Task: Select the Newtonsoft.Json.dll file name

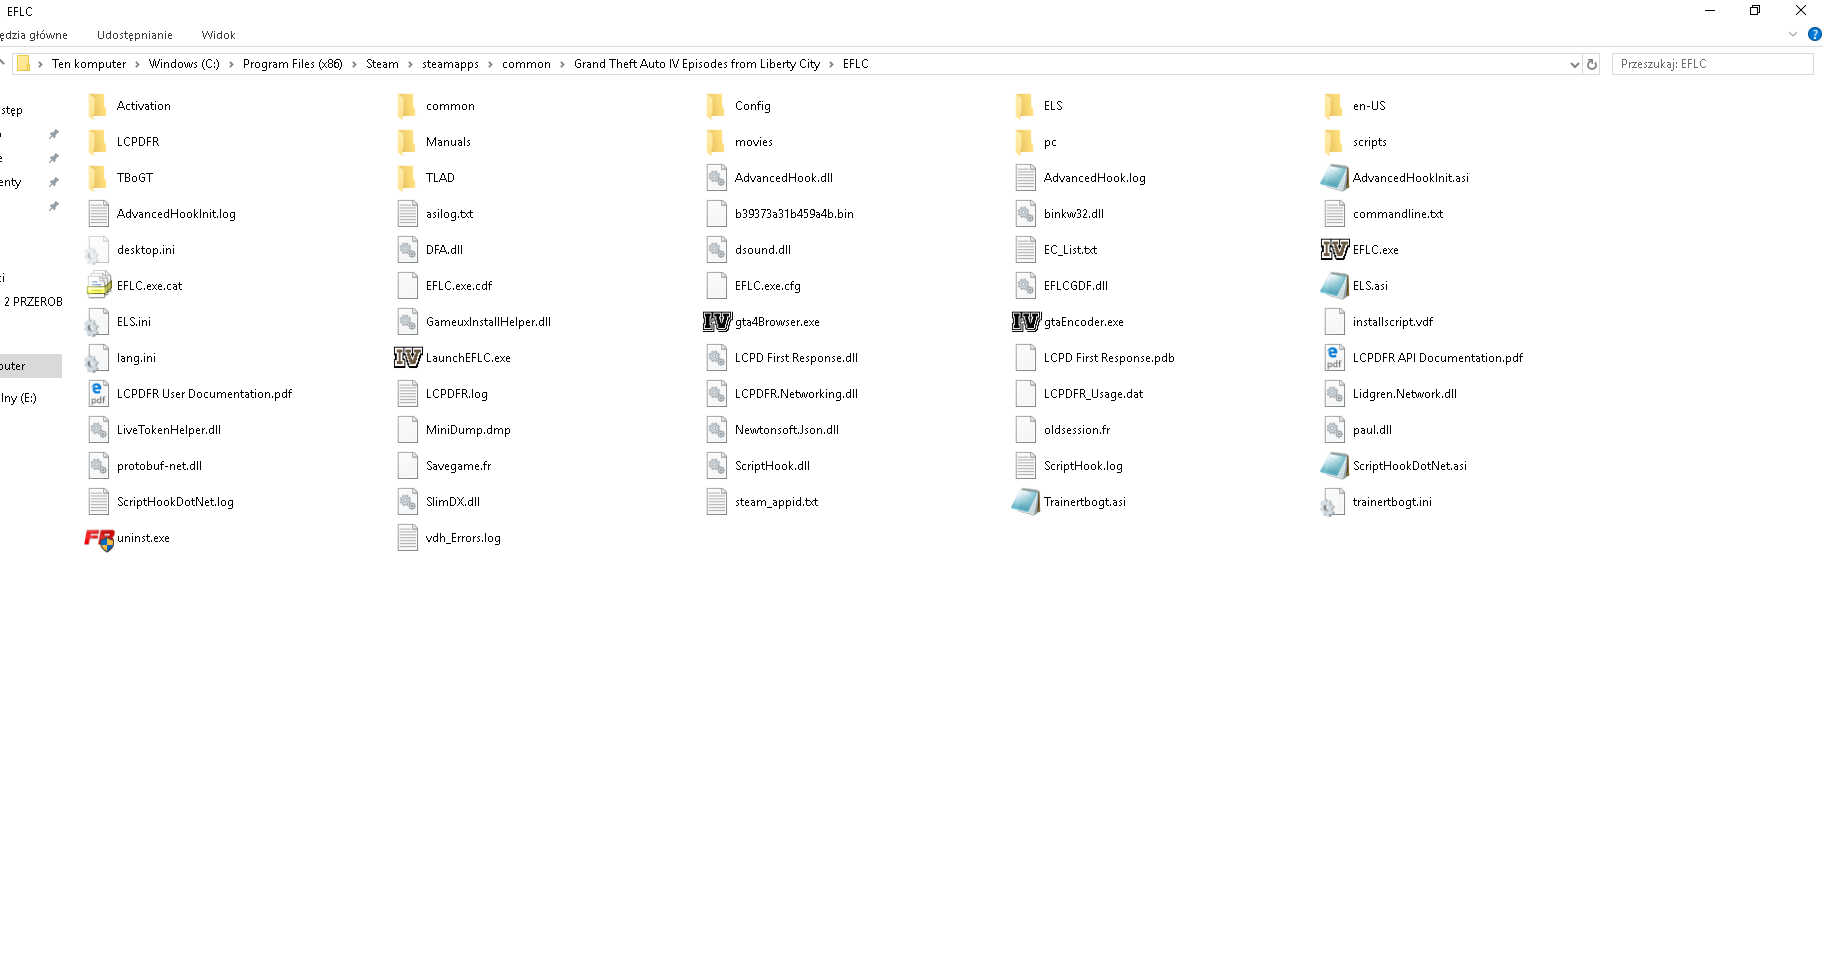Action: point(787,430)
